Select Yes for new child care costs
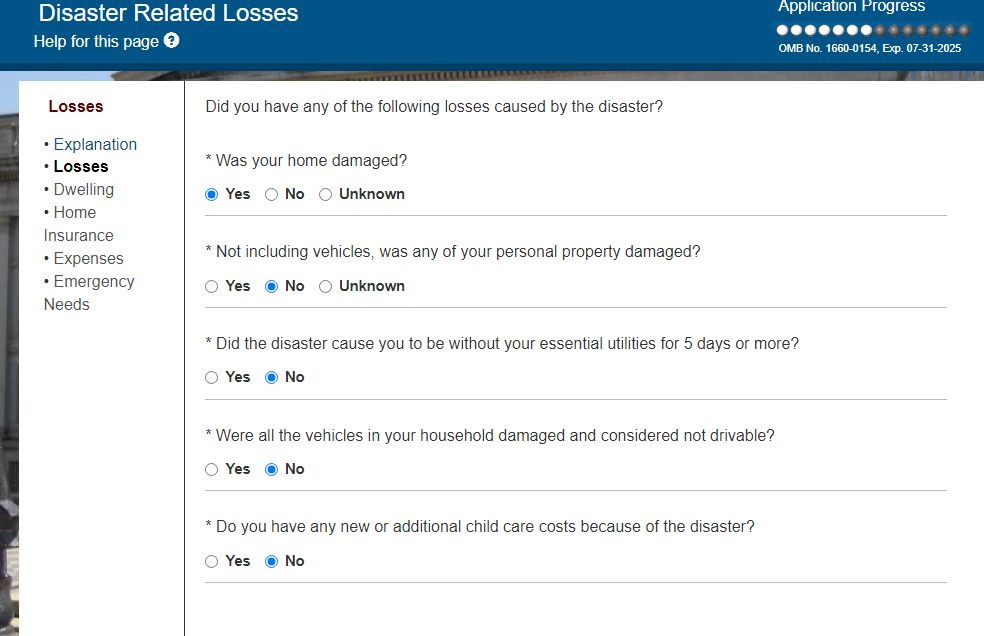This screenshot has width=984, height=636. [x=212, y=562]
